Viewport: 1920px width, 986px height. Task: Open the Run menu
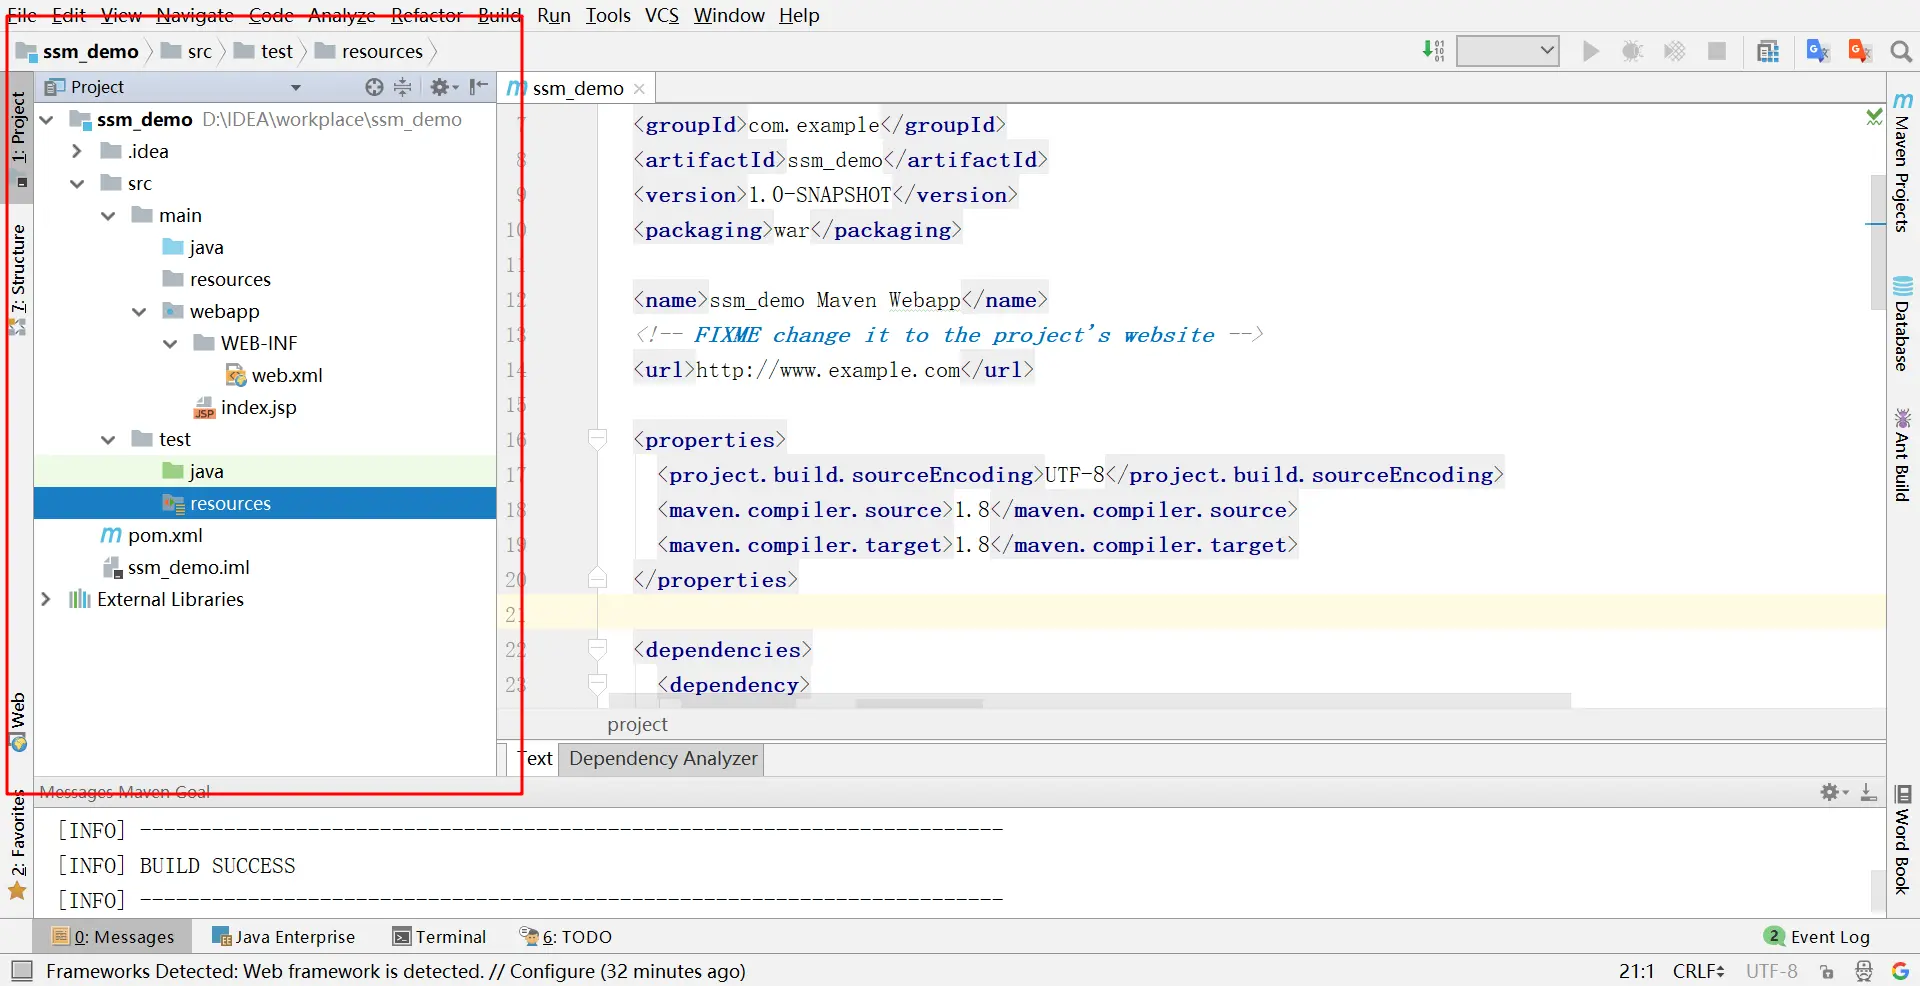(x=554, y=15)
